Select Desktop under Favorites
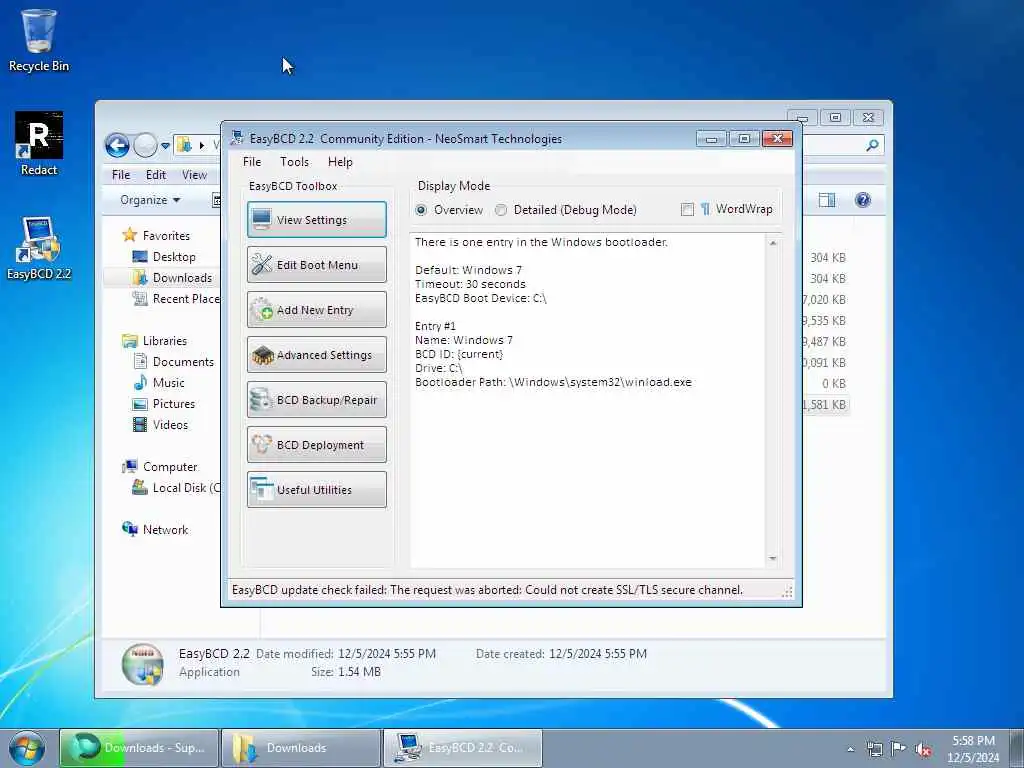The image size is (1024, 768). point(164,257)
